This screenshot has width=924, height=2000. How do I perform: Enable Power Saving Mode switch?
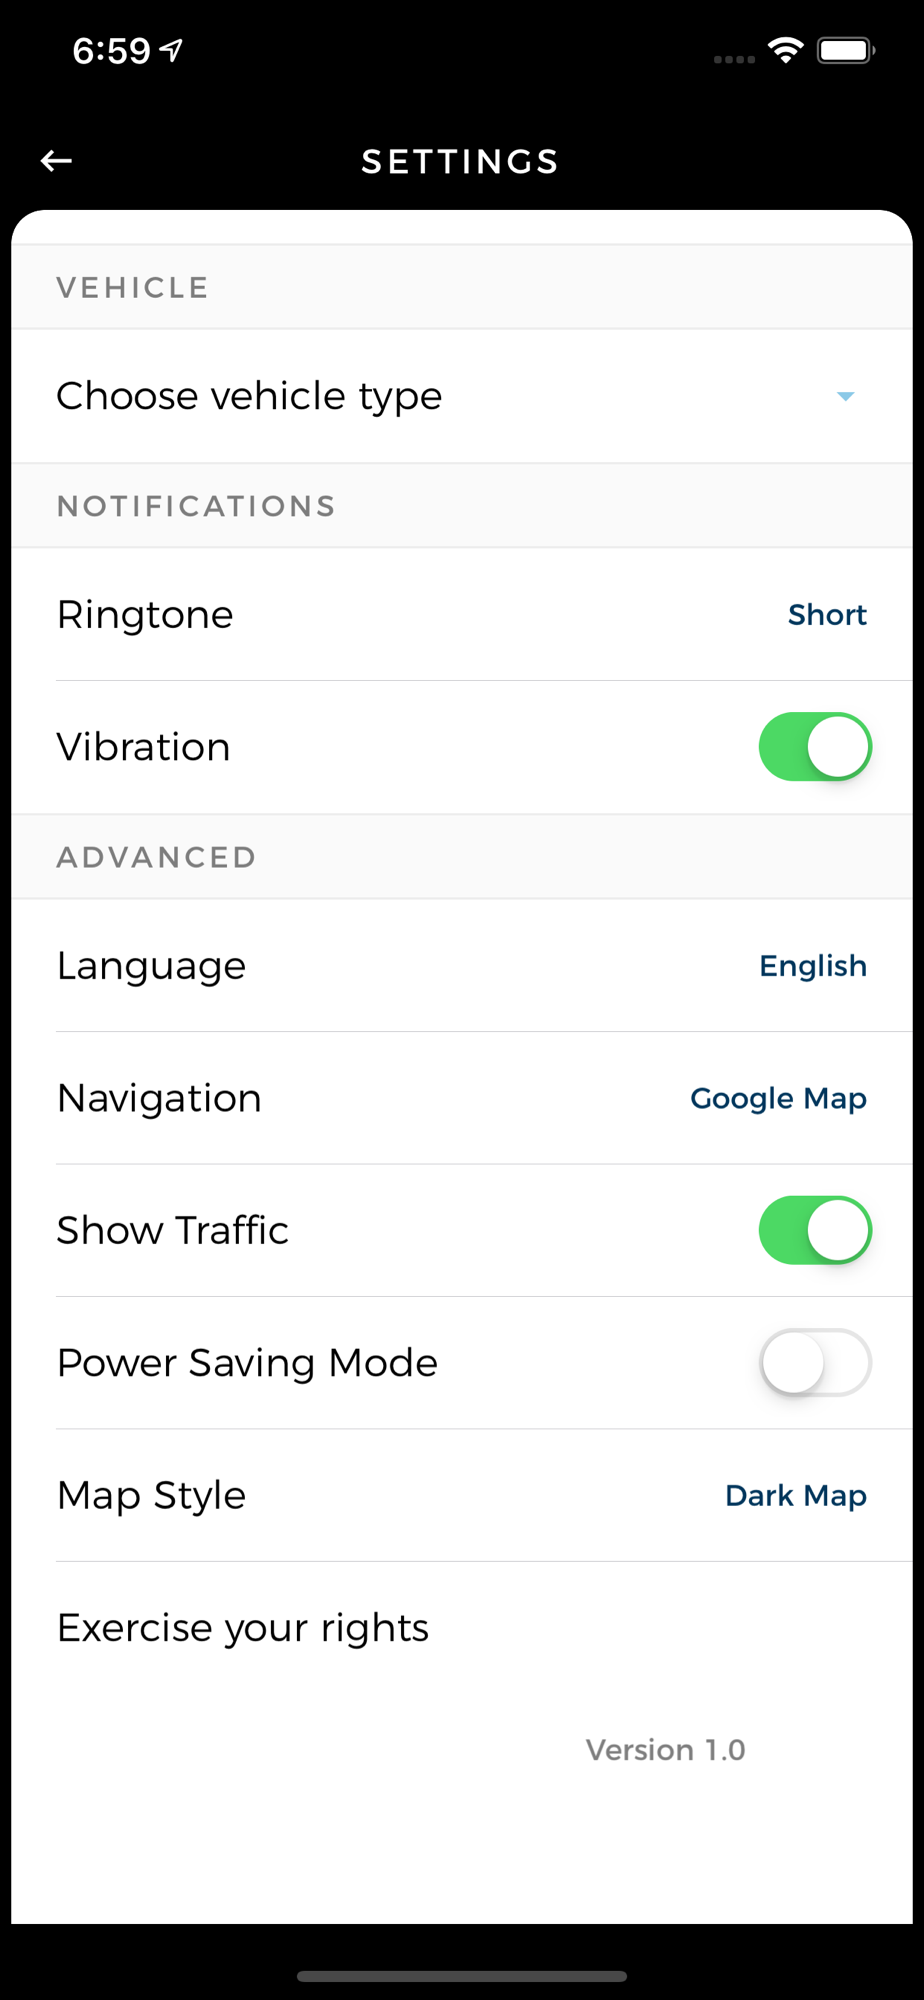[815, 1362]
